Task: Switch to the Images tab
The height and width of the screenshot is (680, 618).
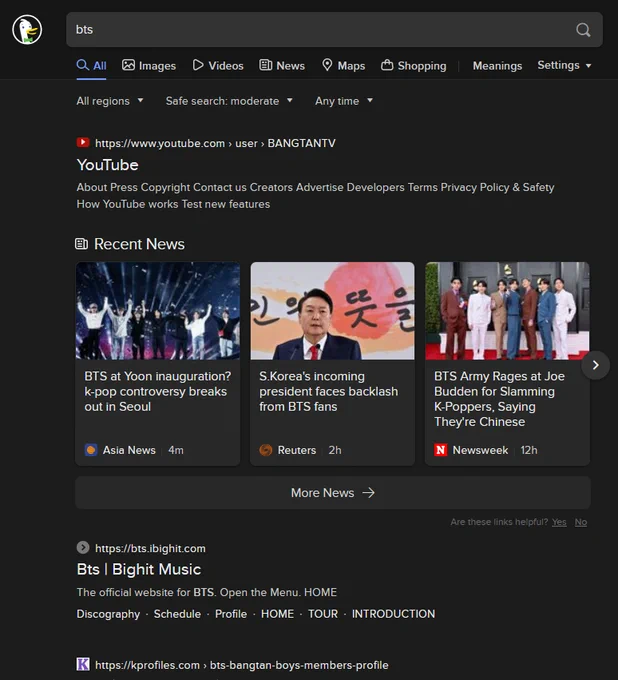Action: [x=149, y=65]
